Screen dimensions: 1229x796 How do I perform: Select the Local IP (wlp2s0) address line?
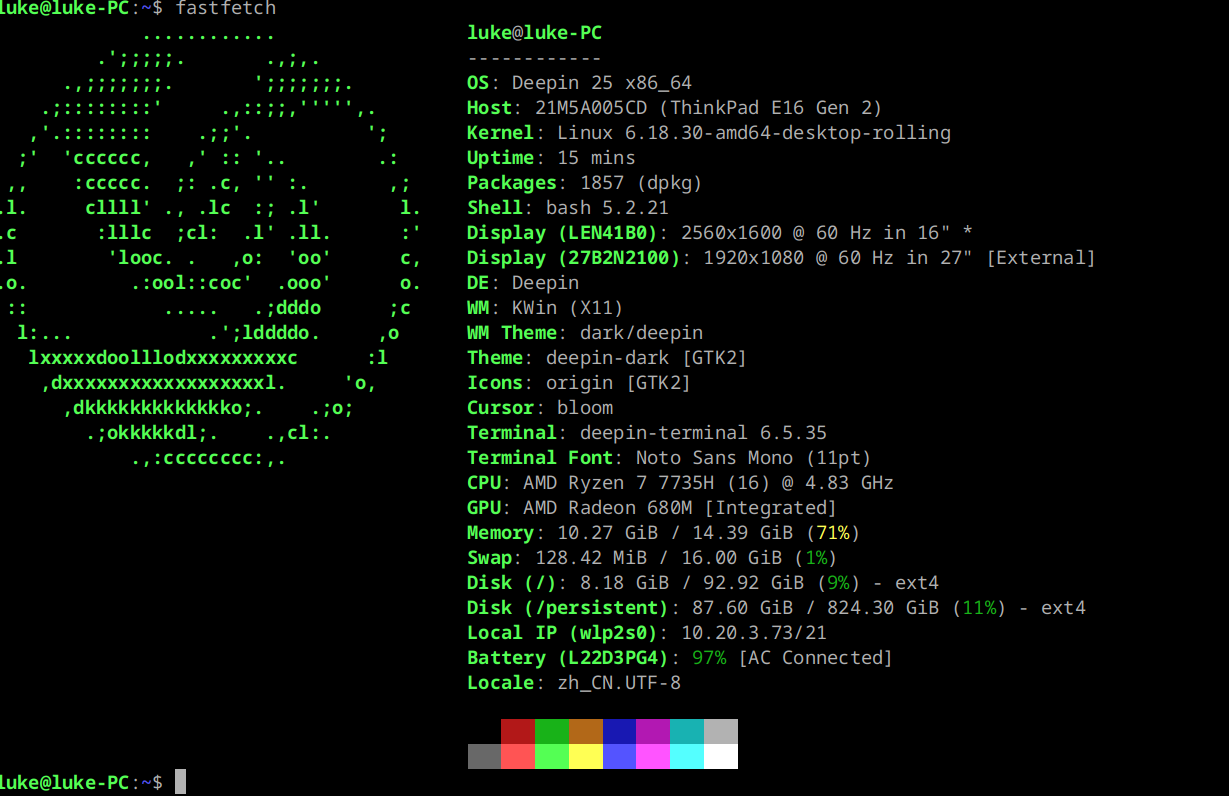[x=647, y=633]
